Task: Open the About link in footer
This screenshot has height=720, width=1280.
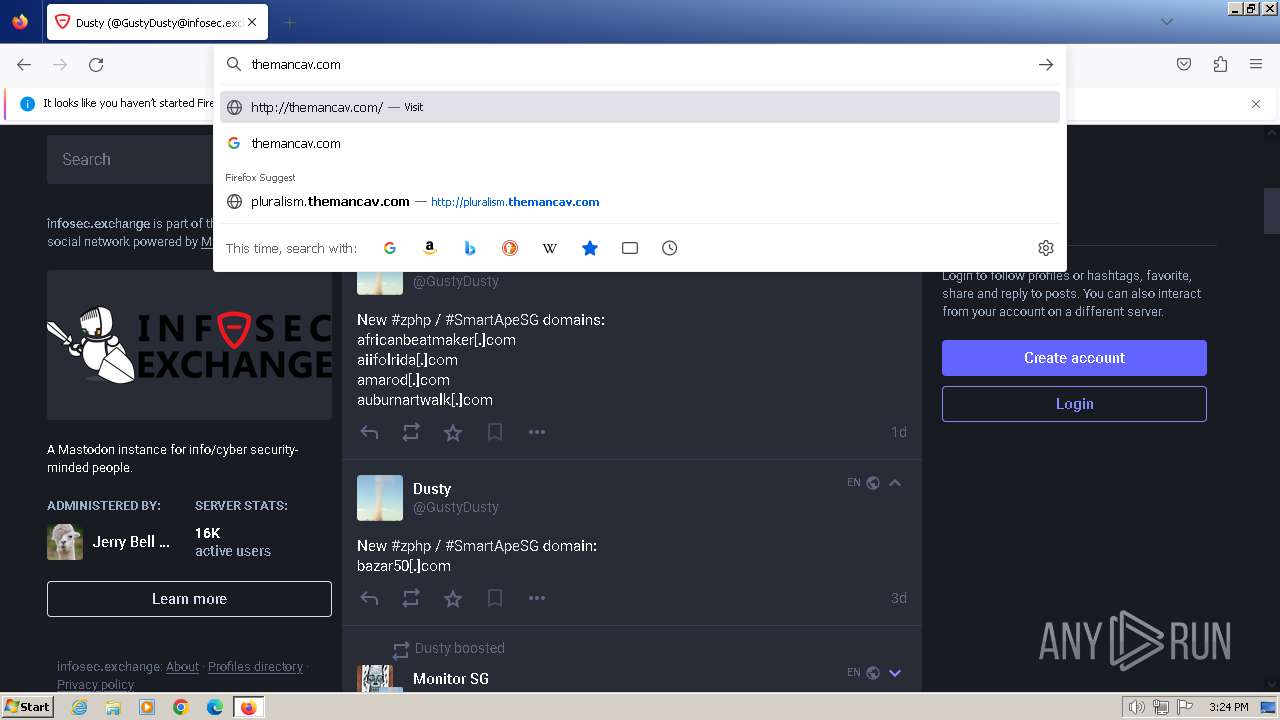Action: coord(183,667)
